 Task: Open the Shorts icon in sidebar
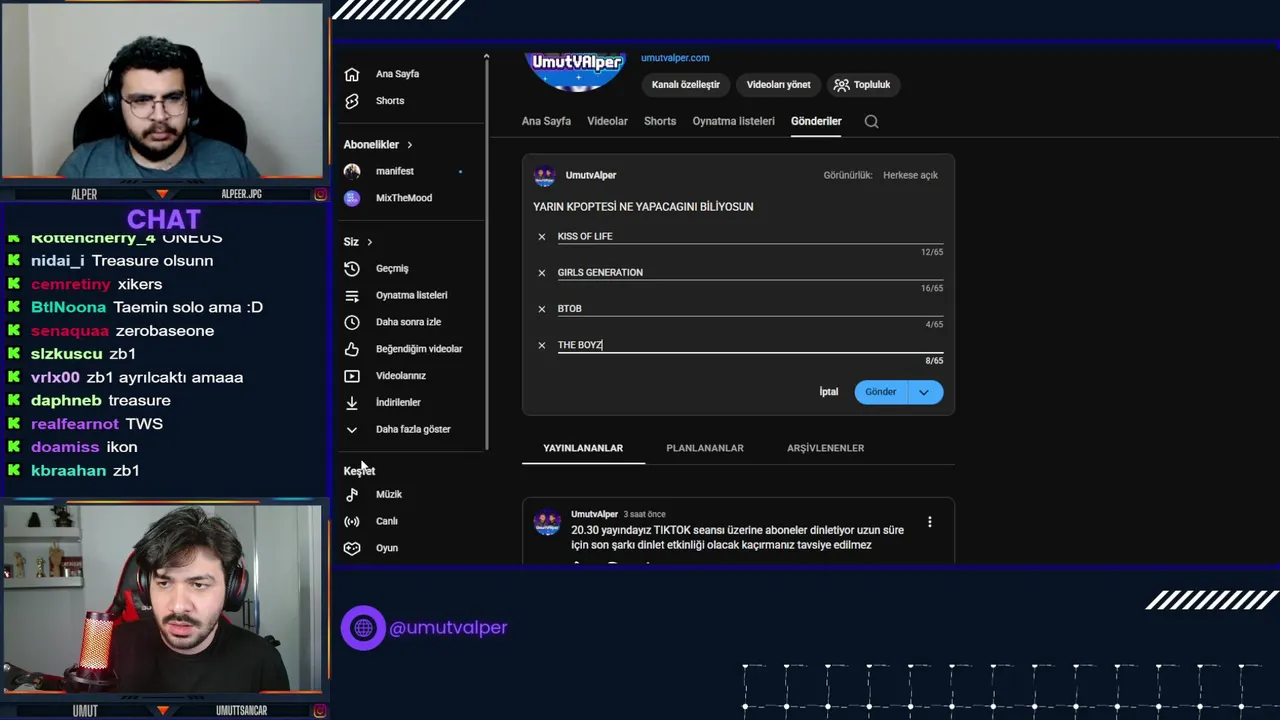[x=352, y=101]
